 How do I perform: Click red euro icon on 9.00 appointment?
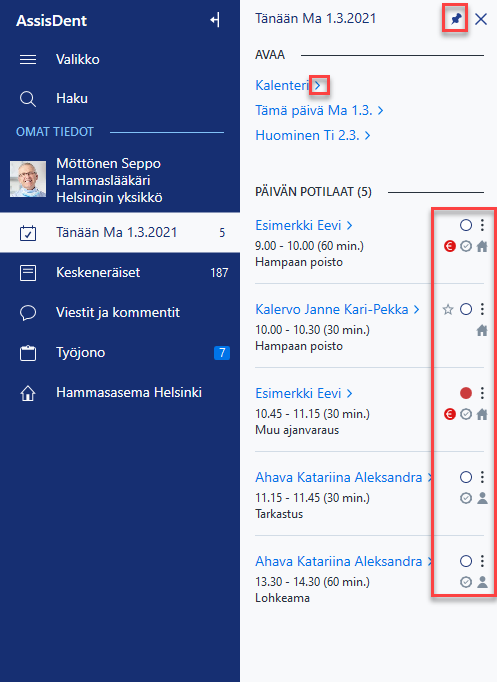450,246
